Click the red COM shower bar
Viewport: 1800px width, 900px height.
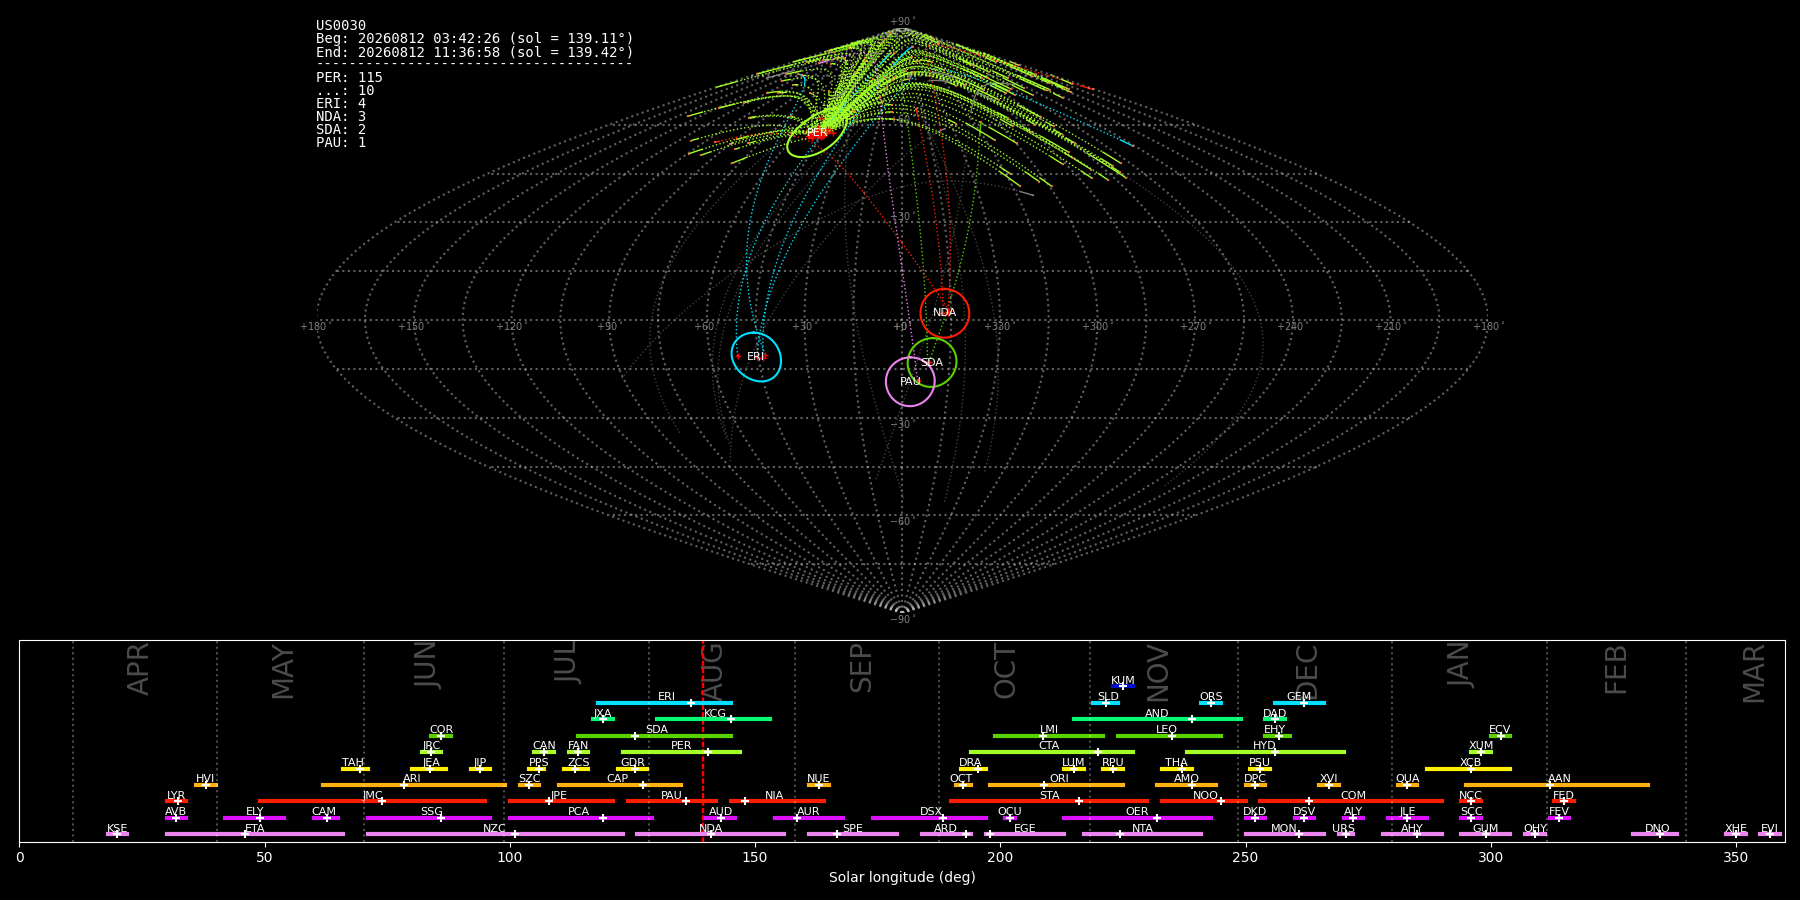[1351, 801]
